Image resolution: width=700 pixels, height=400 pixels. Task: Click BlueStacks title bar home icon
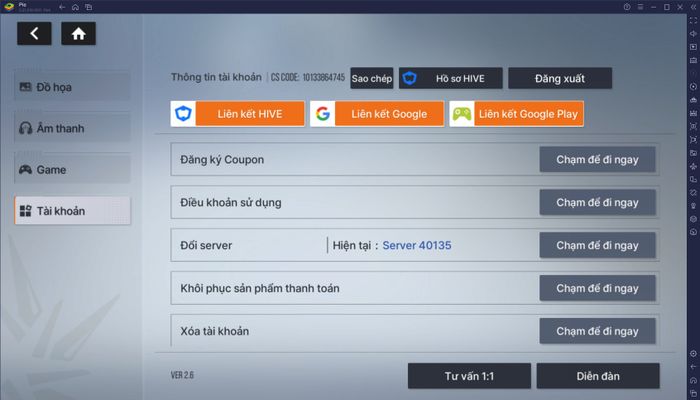click(75, 7)
